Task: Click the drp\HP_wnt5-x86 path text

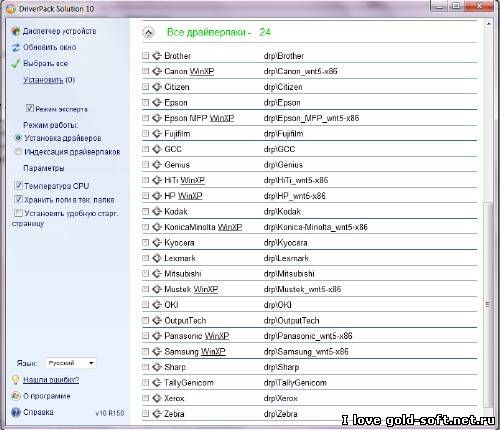Action: [x=294, y=196]
